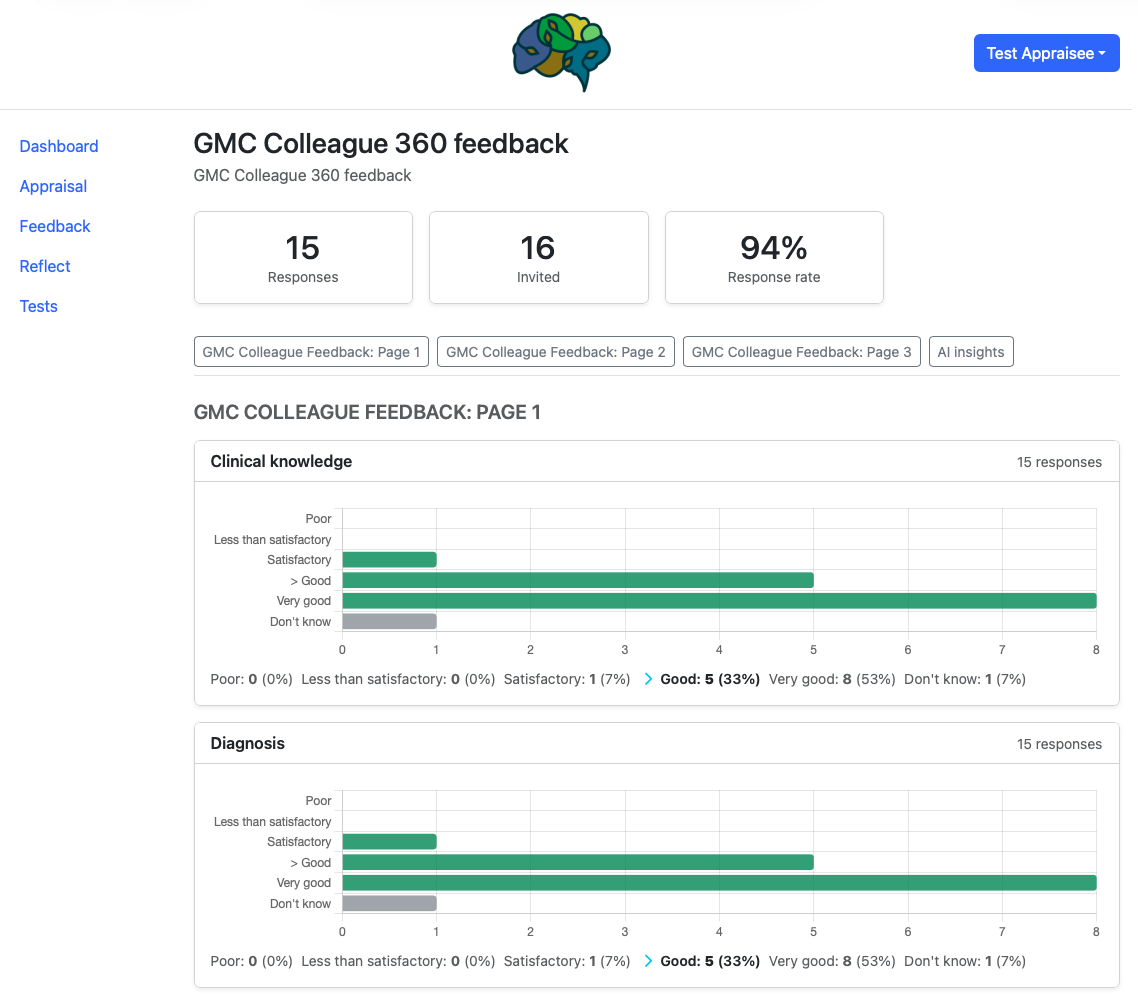Click the 16 Invited stat card

coord(538,257)
